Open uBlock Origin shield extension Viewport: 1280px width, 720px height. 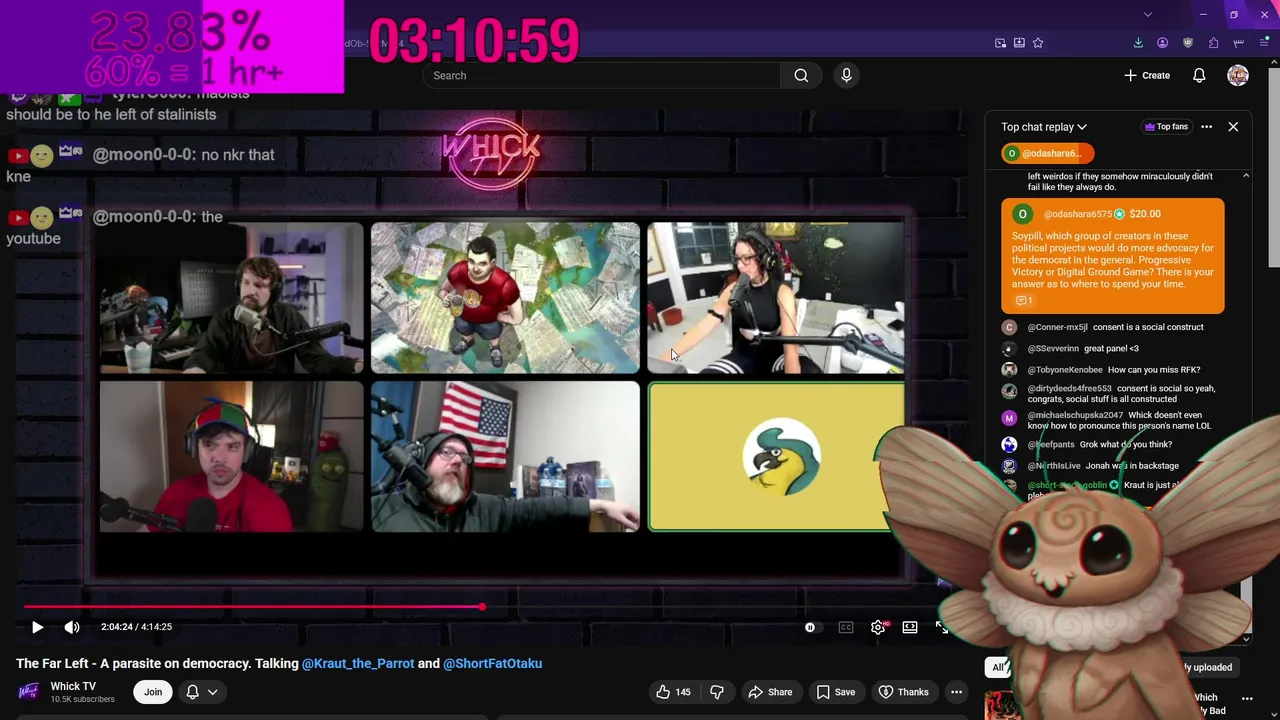tap(1188, 43)
